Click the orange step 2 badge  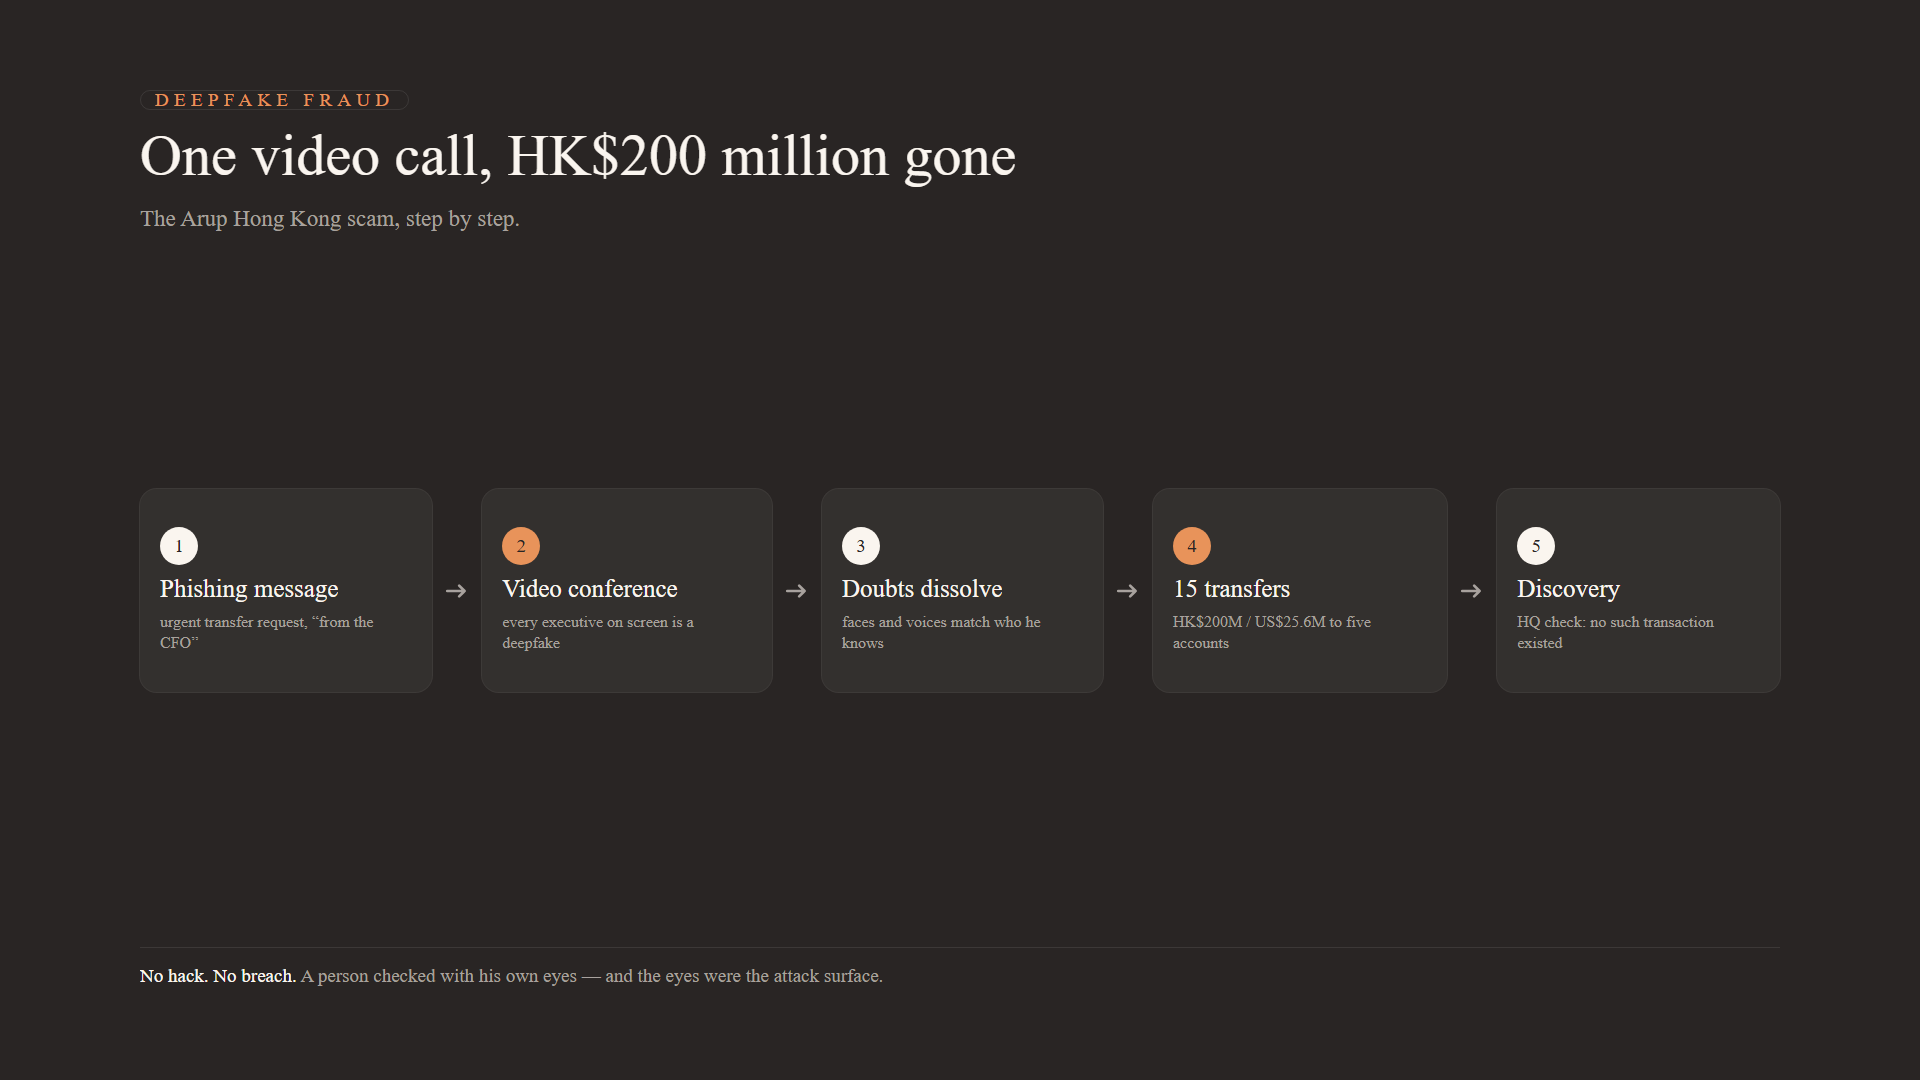click(521, 546)
